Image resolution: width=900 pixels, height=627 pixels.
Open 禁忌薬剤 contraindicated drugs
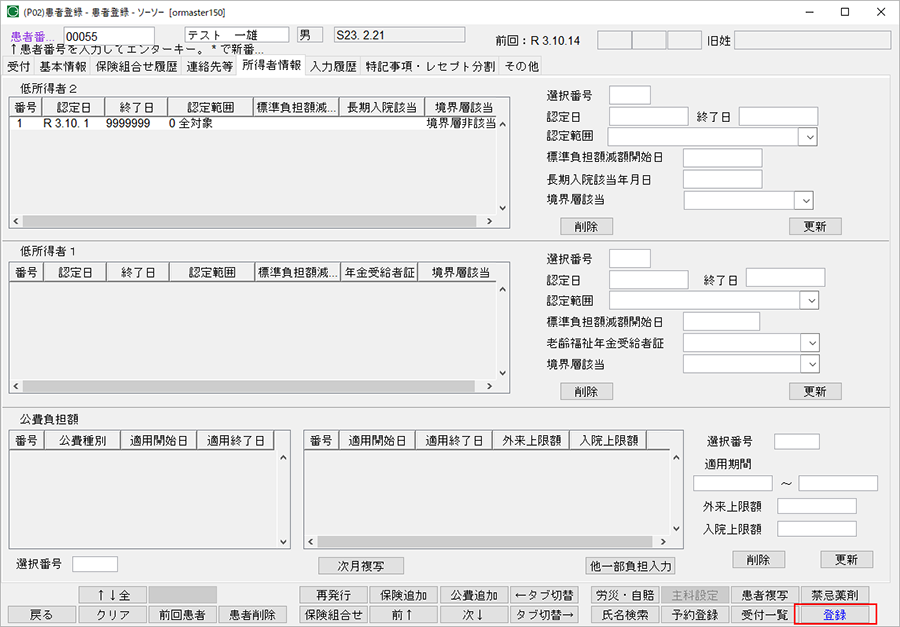[833, 594]
